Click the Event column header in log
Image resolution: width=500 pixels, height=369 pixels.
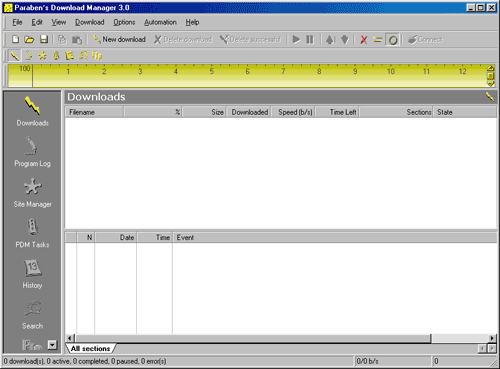point(335,238)
